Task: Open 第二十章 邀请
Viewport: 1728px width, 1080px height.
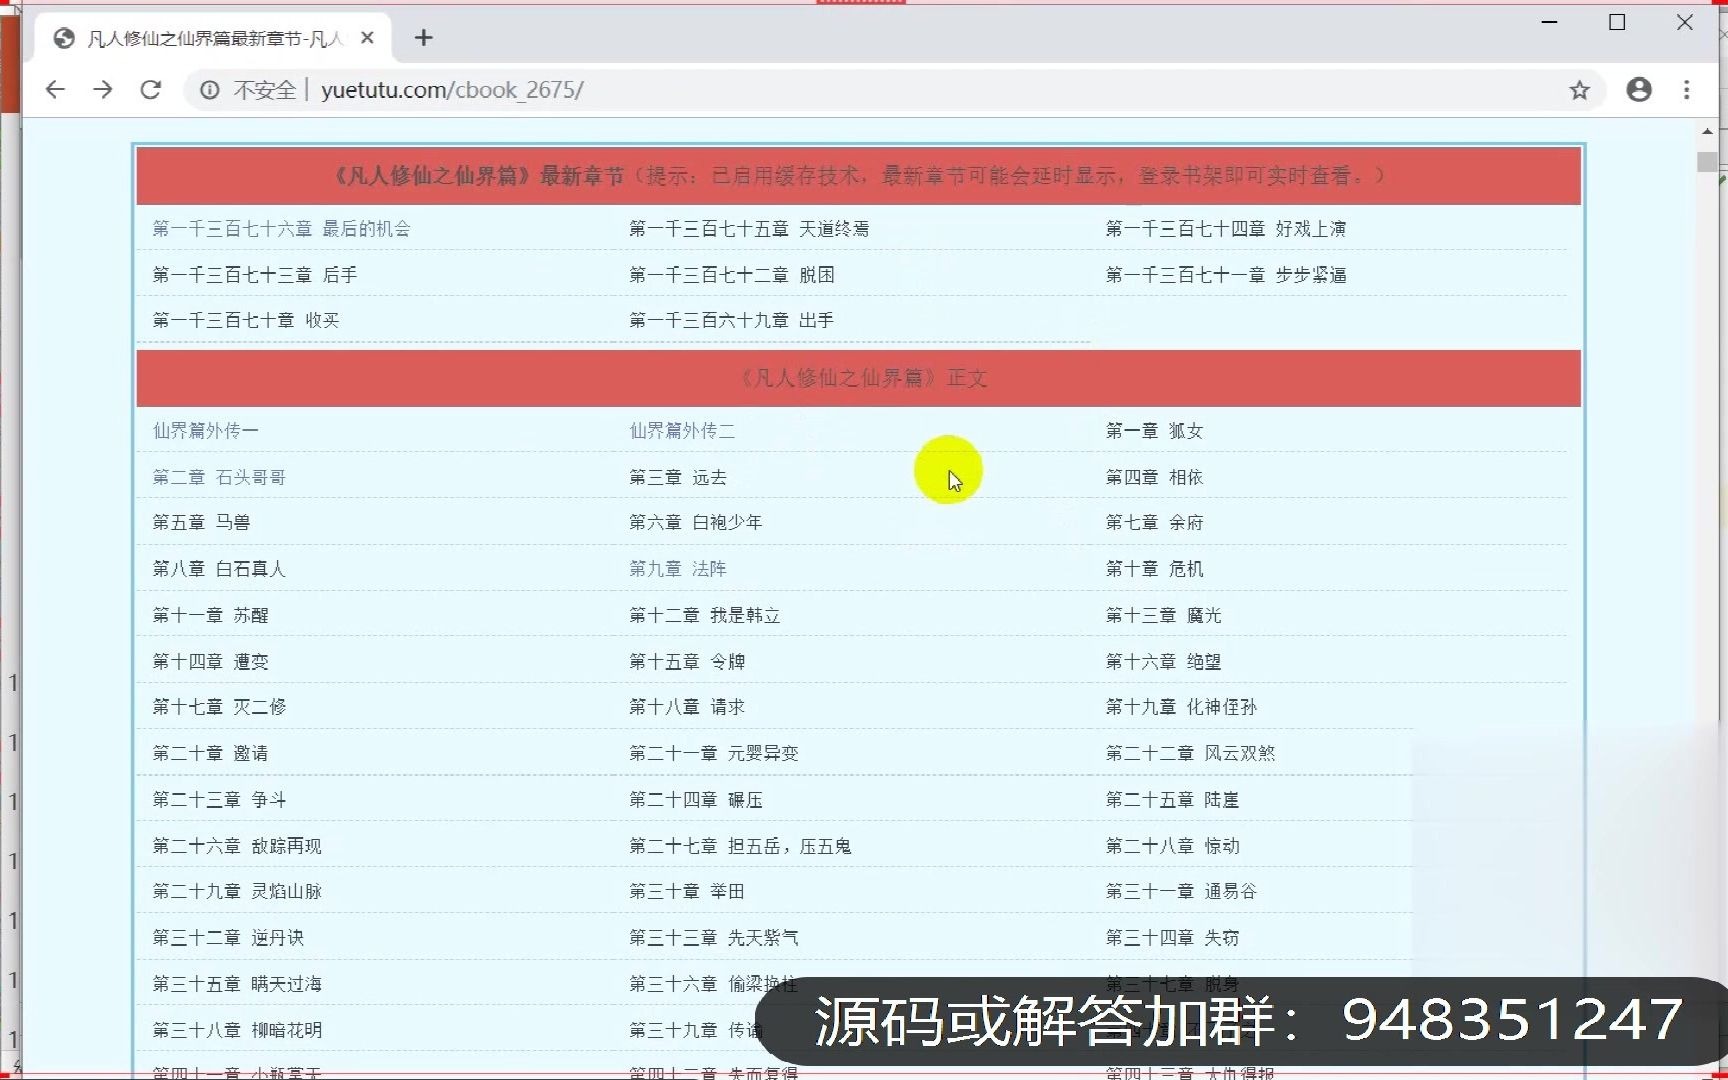Action: (x=210, y=754)
